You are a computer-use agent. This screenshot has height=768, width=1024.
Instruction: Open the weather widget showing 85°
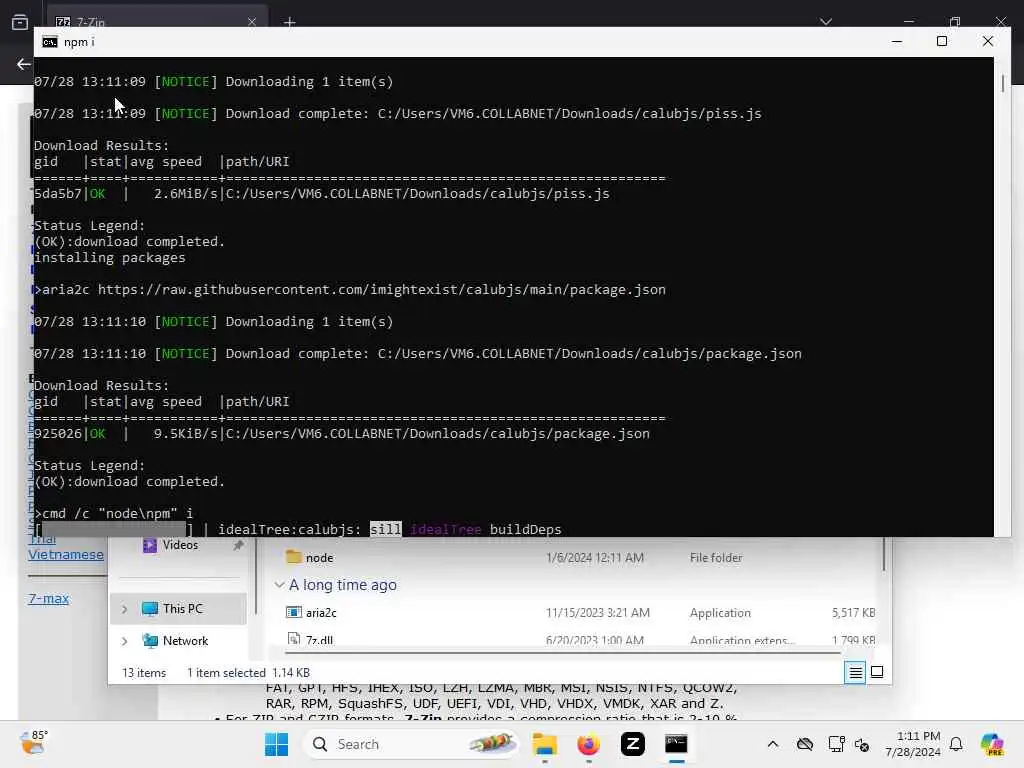tap(33, 743)
